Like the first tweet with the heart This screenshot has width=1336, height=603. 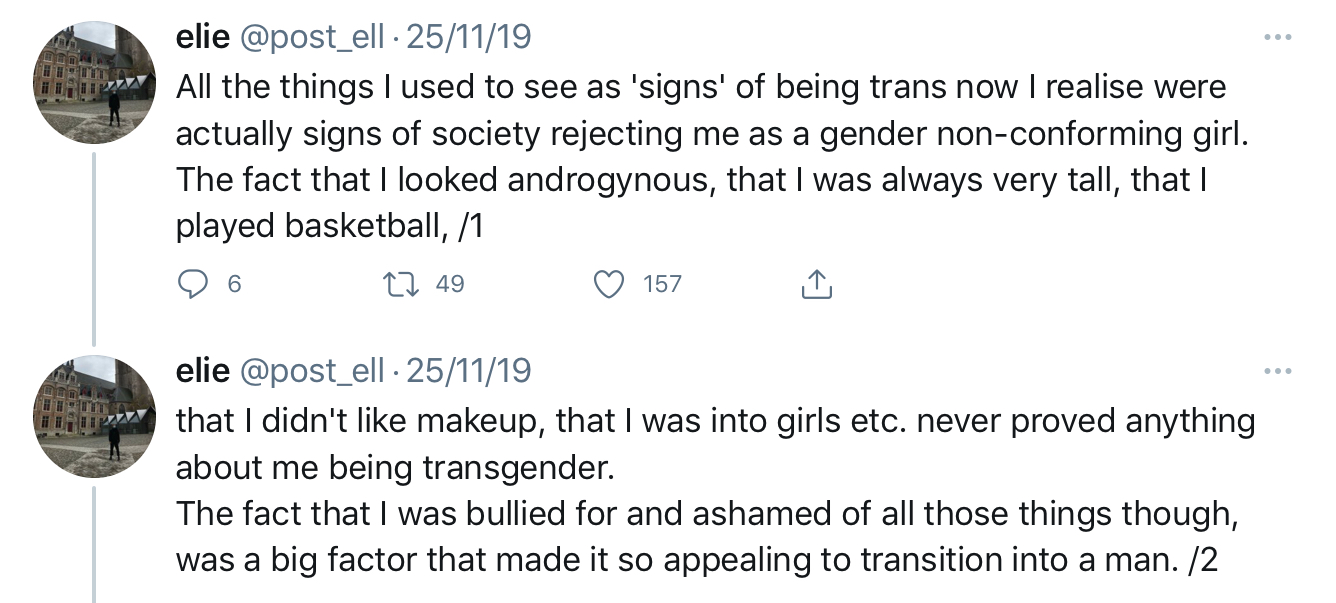[x=608, y=285]
